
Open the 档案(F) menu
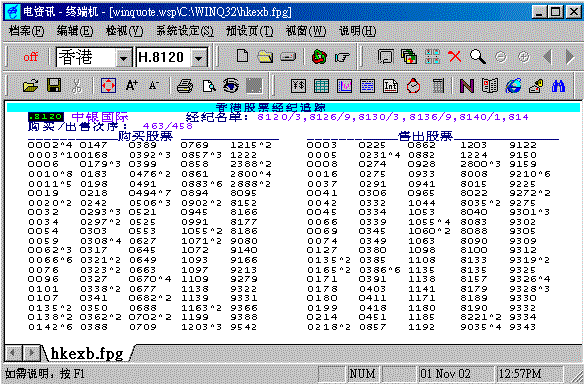(26, 31)
